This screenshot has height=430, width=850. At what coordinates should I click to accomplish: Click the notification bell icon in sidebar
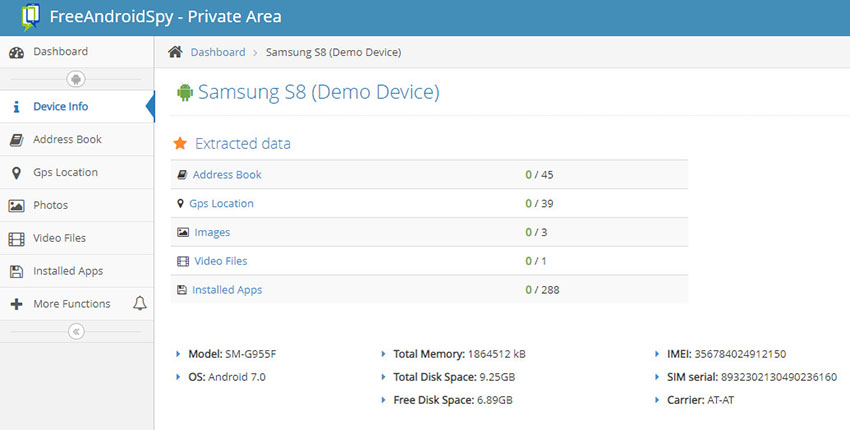pyautogui.click(x=139, y=304)
